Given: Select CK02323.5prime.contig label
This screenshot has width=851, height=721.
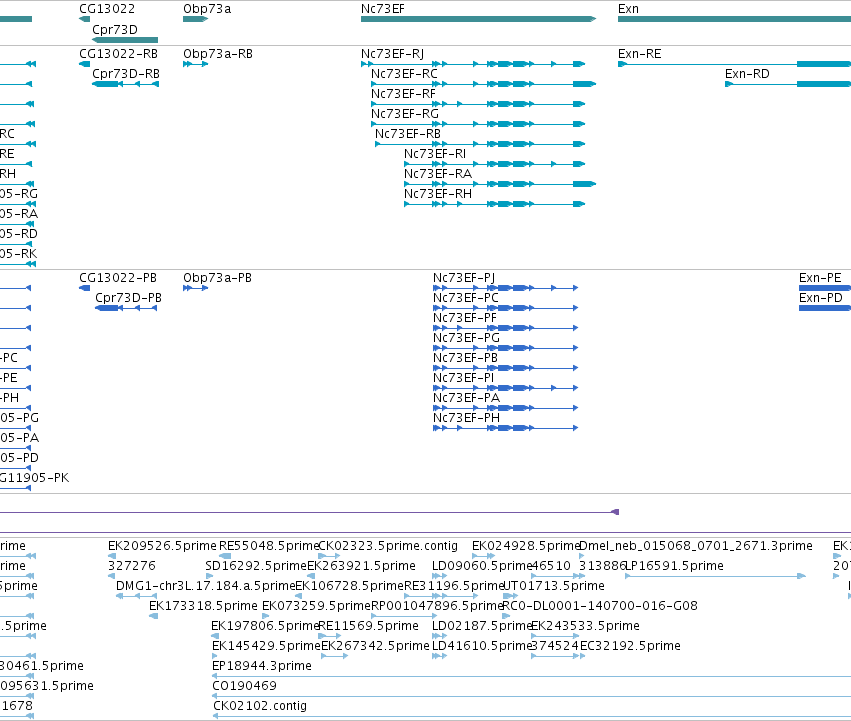Looking at the screenshot, I should pyautogui.click(x=388, y=546).
